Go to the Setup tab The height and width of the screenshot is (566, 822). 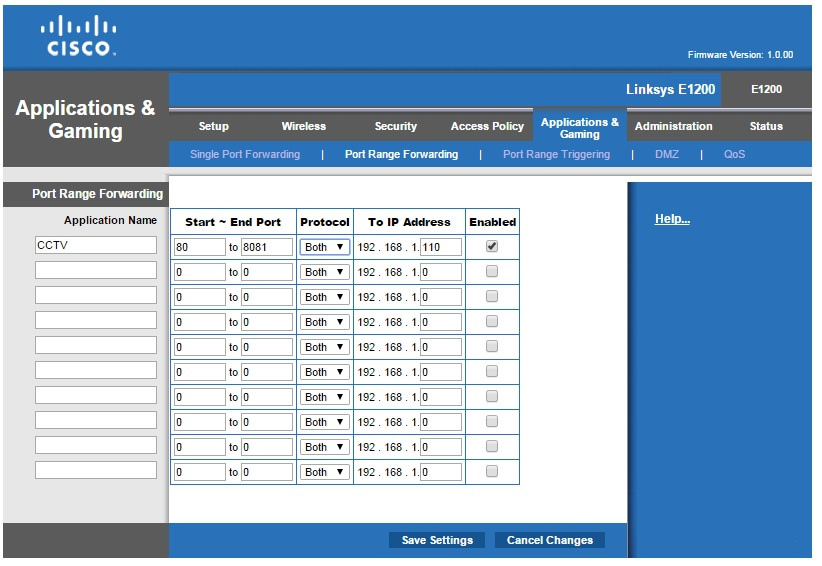click(213, 126)
